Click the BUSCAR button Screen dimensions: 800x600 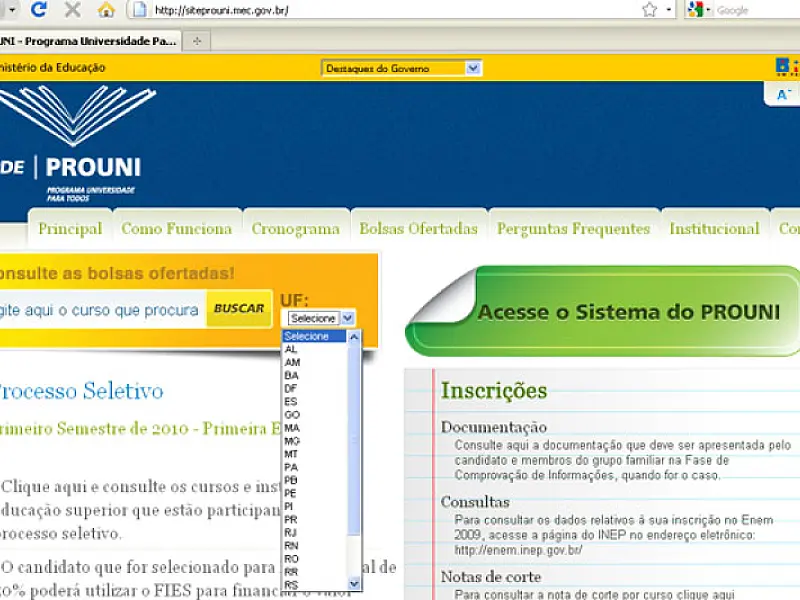(x=239, y=308)
